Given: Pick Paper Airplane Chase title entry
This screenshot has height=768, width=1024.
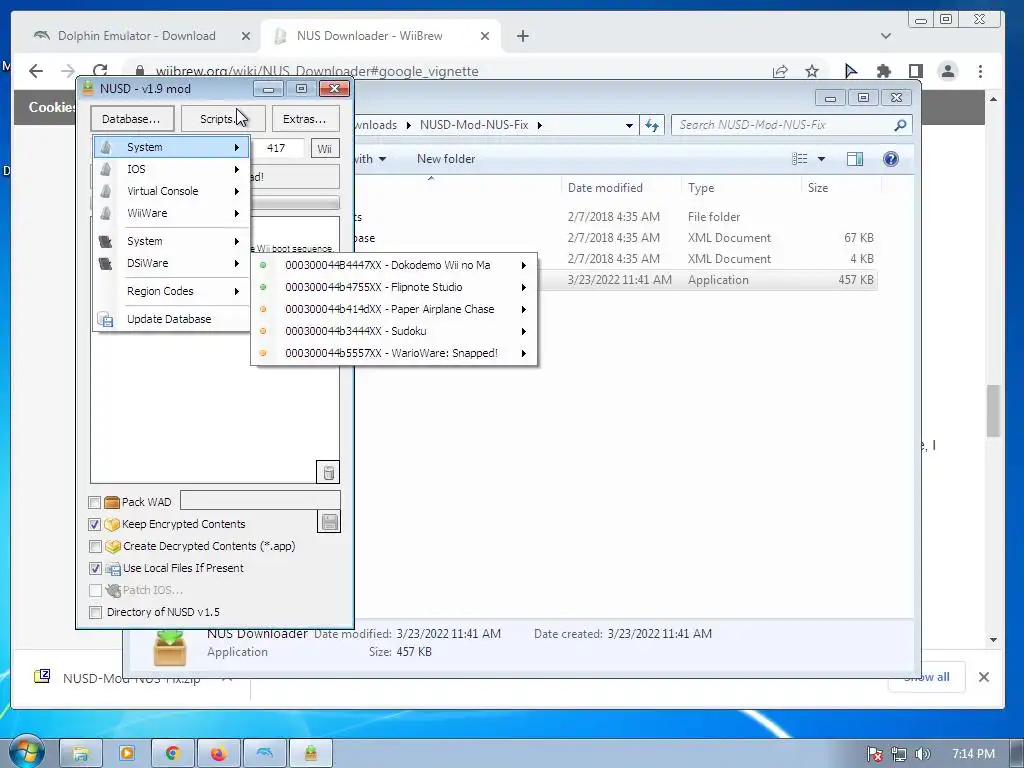Looking at the screenshot, I should (394, 310).
